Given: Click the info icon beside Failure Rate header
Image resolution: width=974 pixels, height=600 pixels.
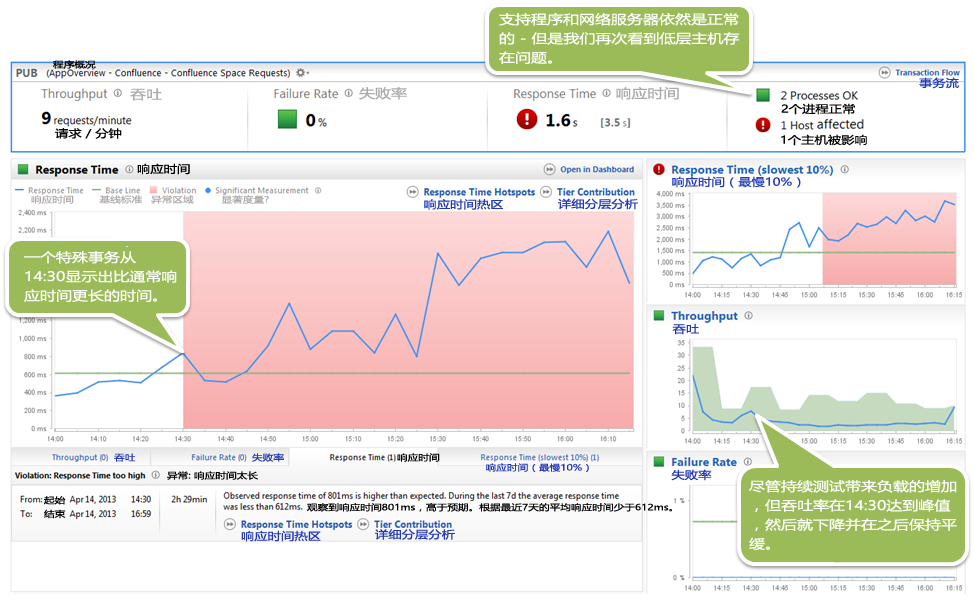Looking at the screenshot, I should pyautogui.click(x=348, y=94).
